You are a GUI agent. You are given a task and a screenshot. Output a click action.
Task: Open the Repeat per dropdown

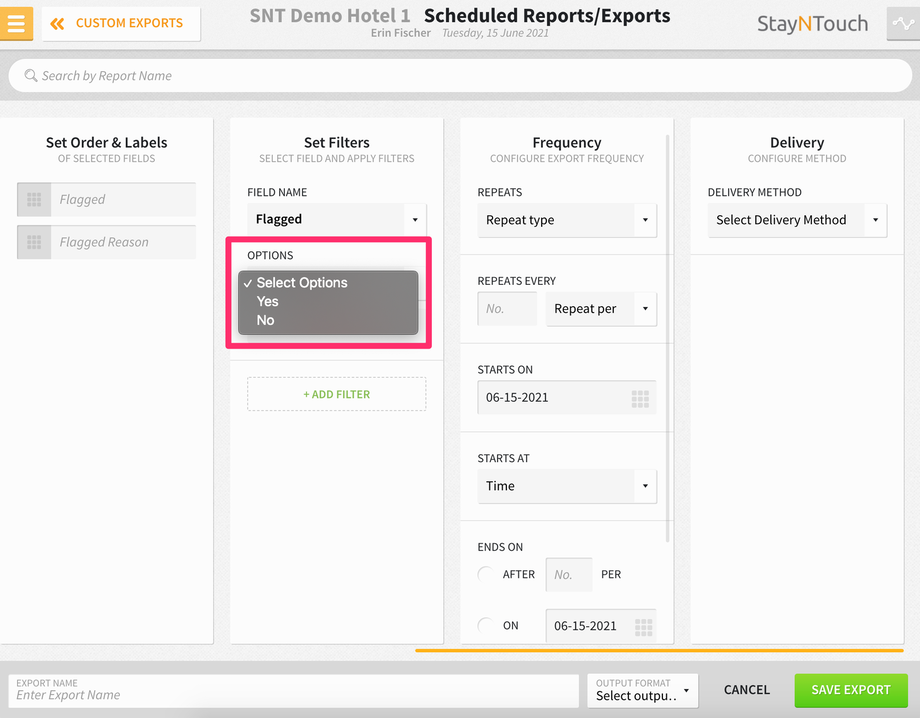pos(601,309)
